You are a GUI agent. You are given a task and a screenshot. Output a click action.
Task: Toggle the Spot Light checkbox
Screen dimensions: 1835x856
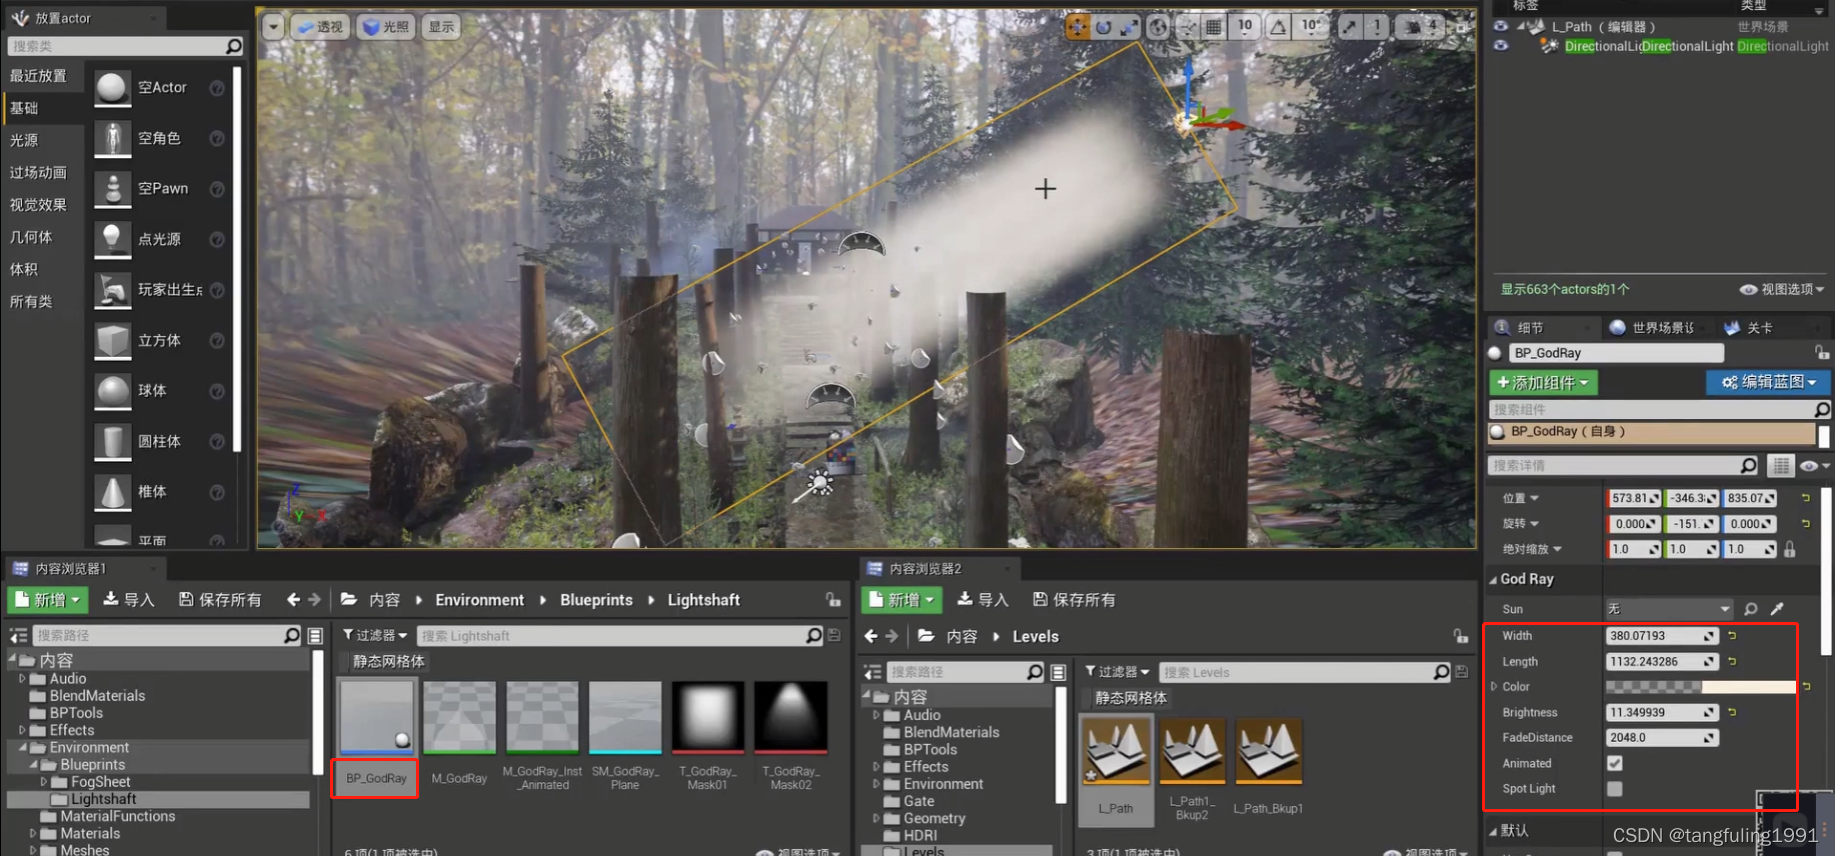tap(1614, 789)
